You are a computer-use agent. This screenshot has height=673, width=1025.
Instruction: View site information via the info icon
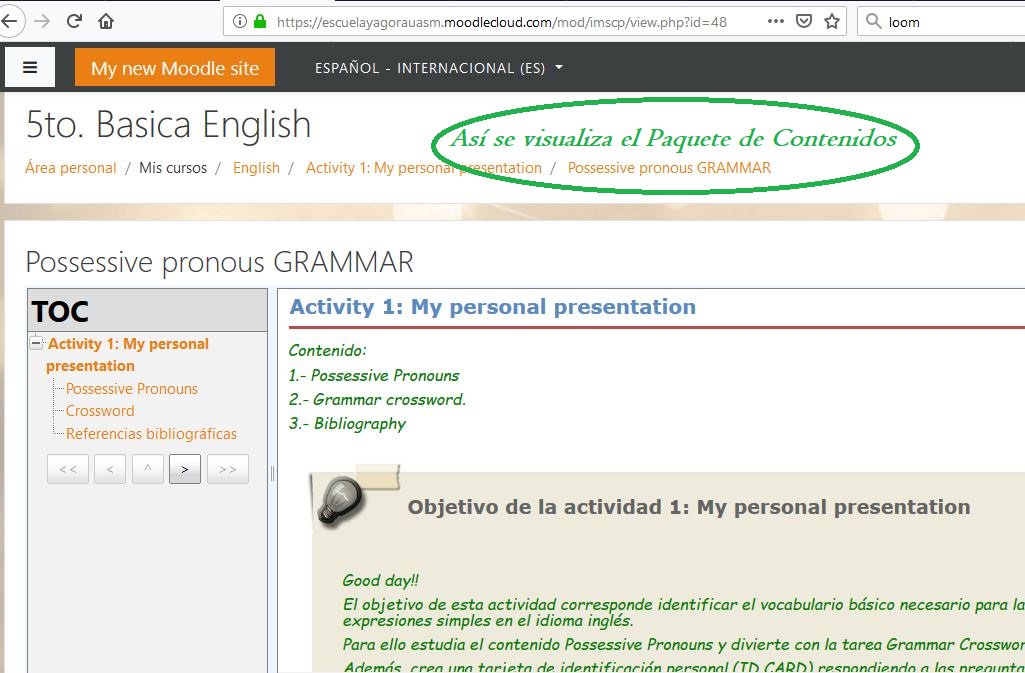click(240, 22)
